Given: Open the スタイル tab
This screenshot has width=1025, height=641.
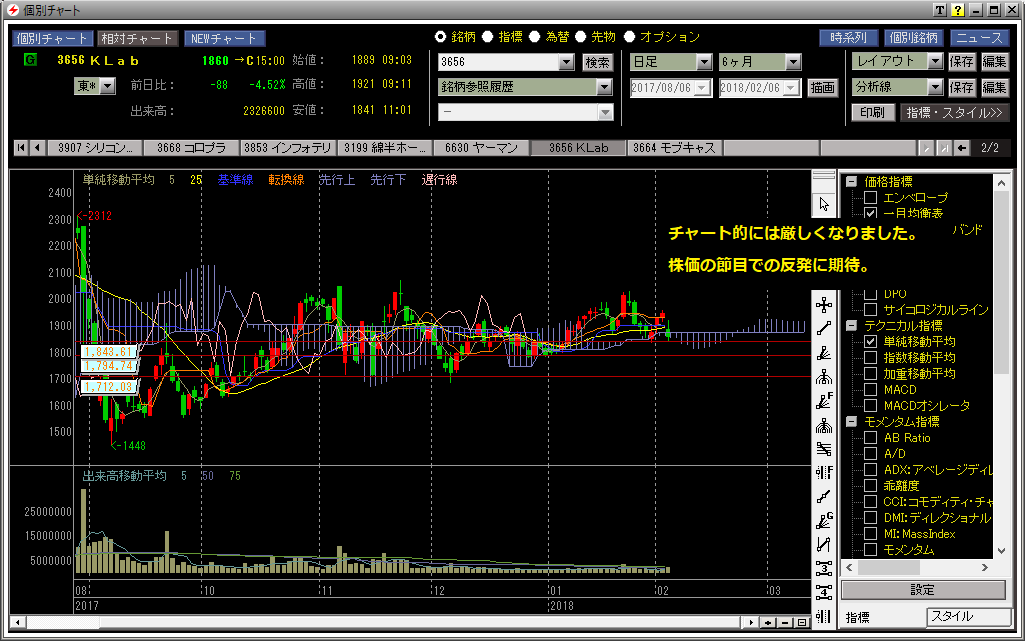Looking at the screenshot, I should click(x=965, y=617).
